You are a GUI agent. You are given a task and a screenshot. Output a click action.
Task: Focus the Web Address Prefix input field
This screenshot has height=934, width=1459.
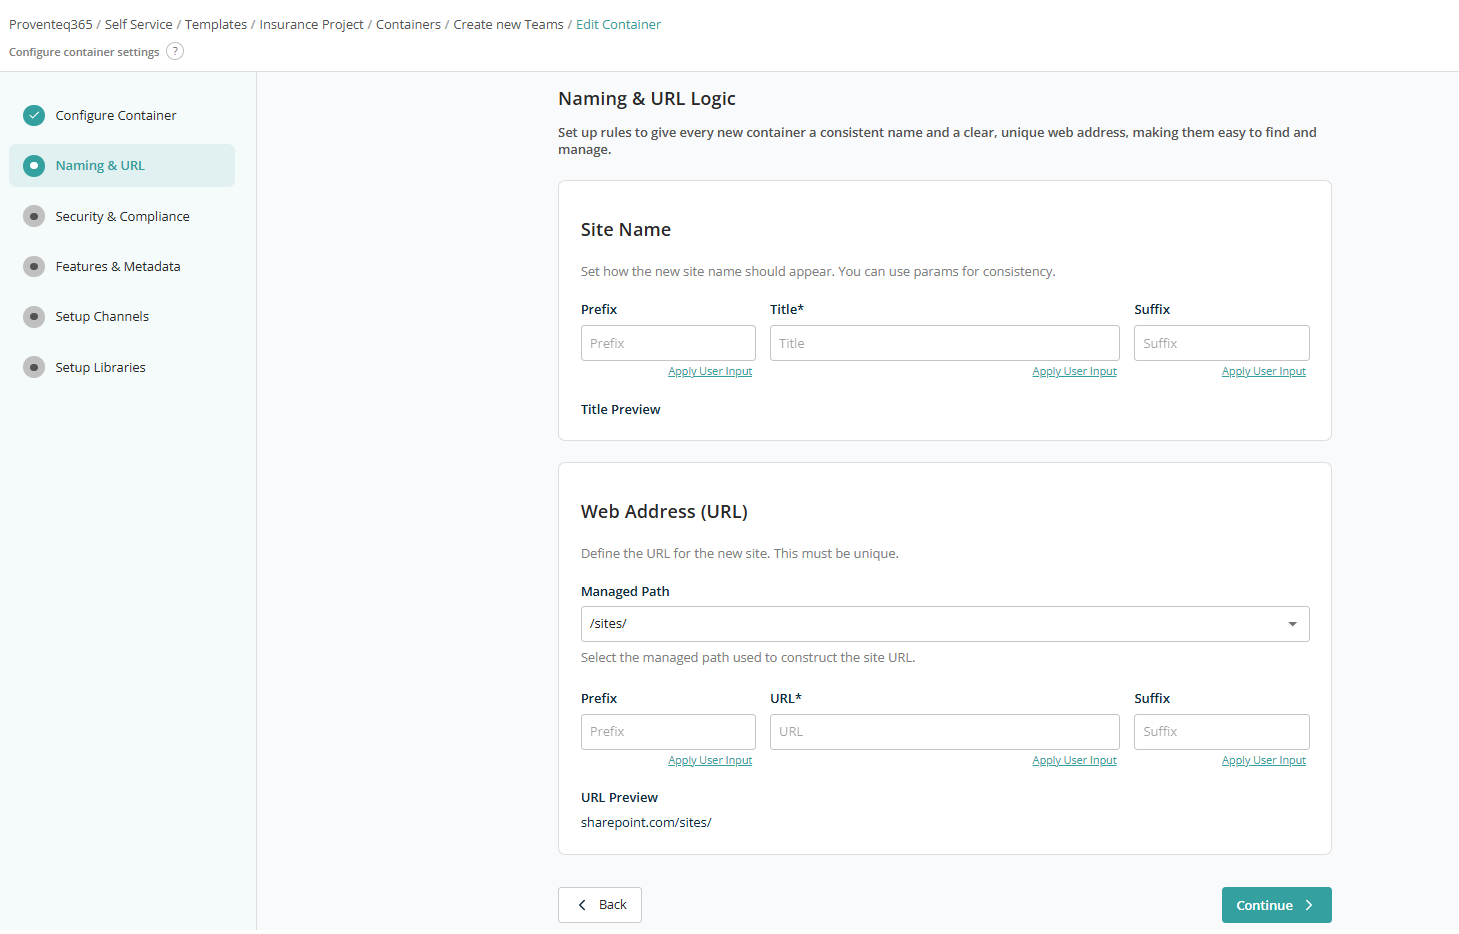click(668, 732)
